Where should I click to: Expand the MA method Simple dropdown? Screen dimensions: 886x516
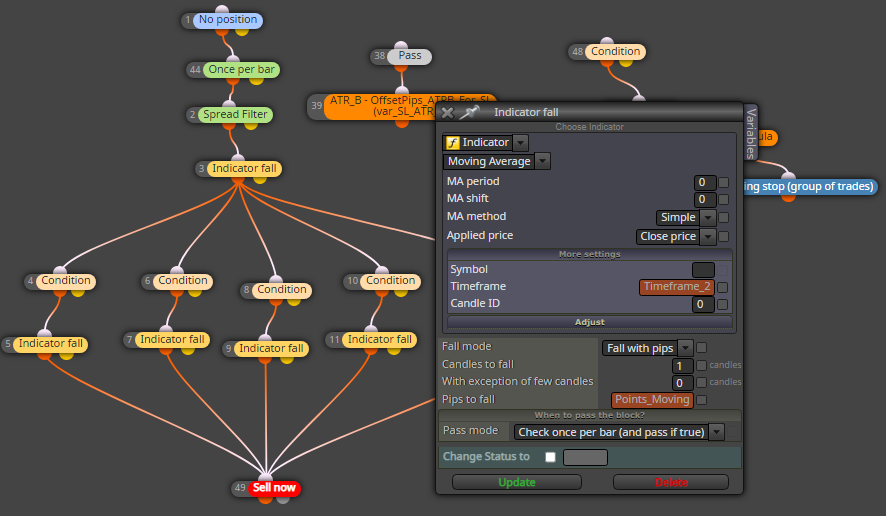707,218
